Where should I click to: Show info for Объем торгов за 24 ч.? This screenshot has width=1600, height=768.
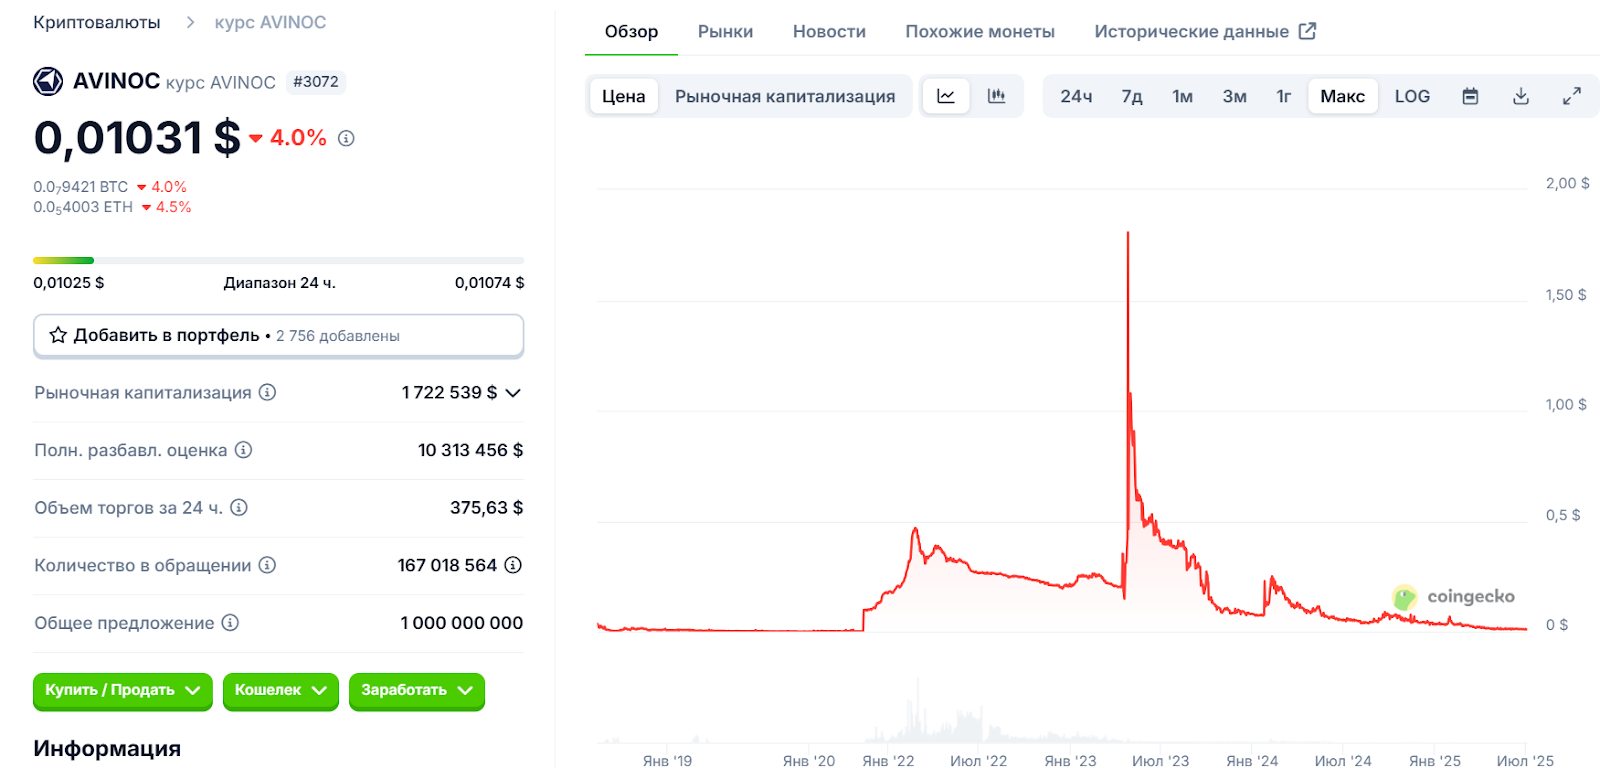coord(239,507)
